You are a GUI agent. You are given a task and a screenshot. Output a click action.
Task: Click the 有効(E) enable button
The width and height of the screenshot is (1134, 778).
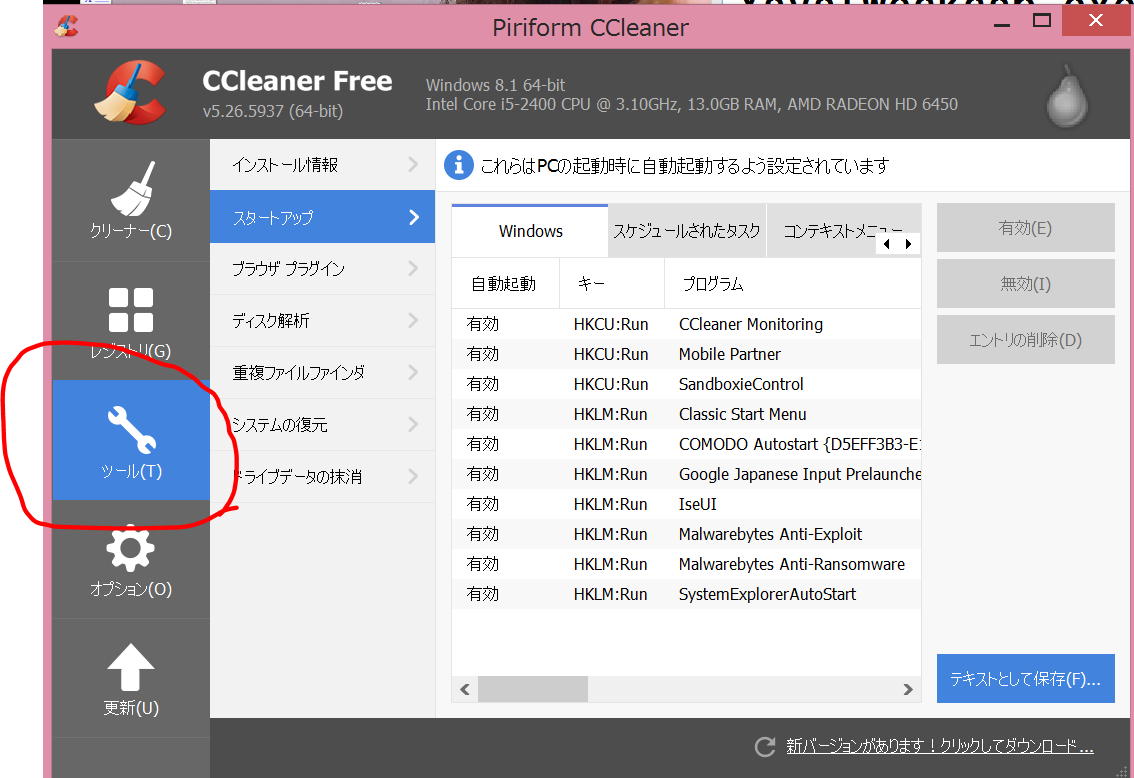1026,228
